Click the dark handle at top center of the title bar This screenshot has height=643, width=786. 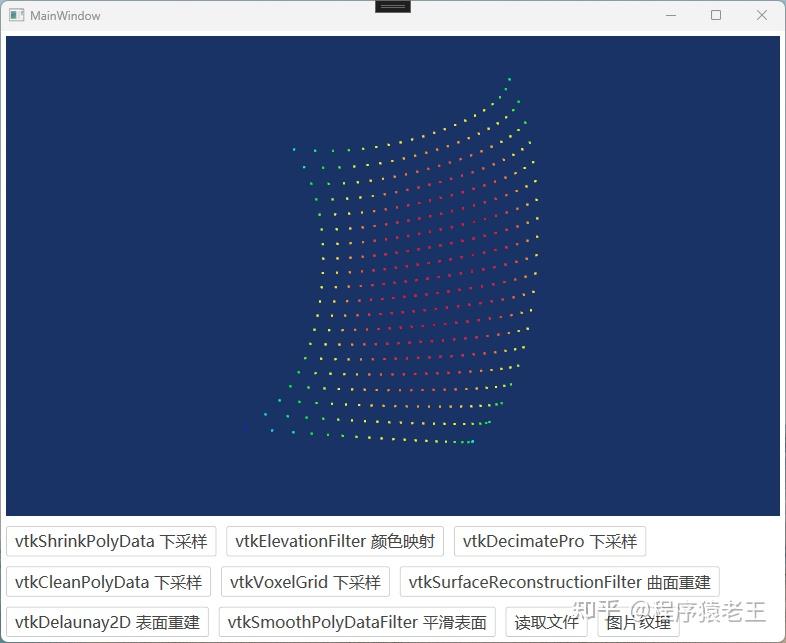pos(393,7)
